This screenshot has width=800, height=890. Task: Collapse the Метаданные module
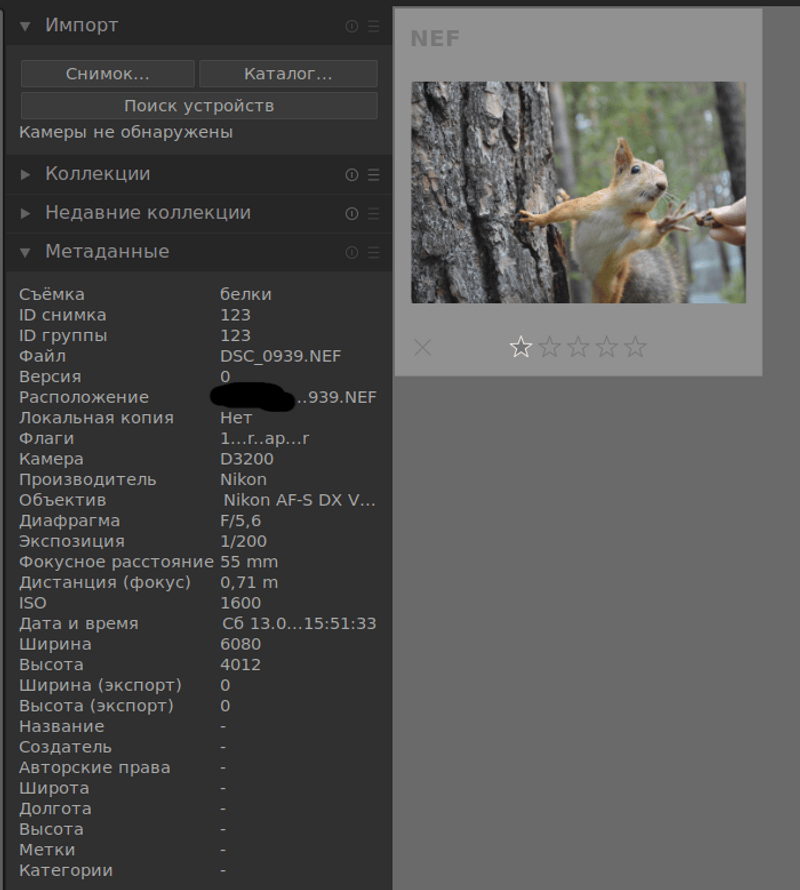click(x=25, y=253)
